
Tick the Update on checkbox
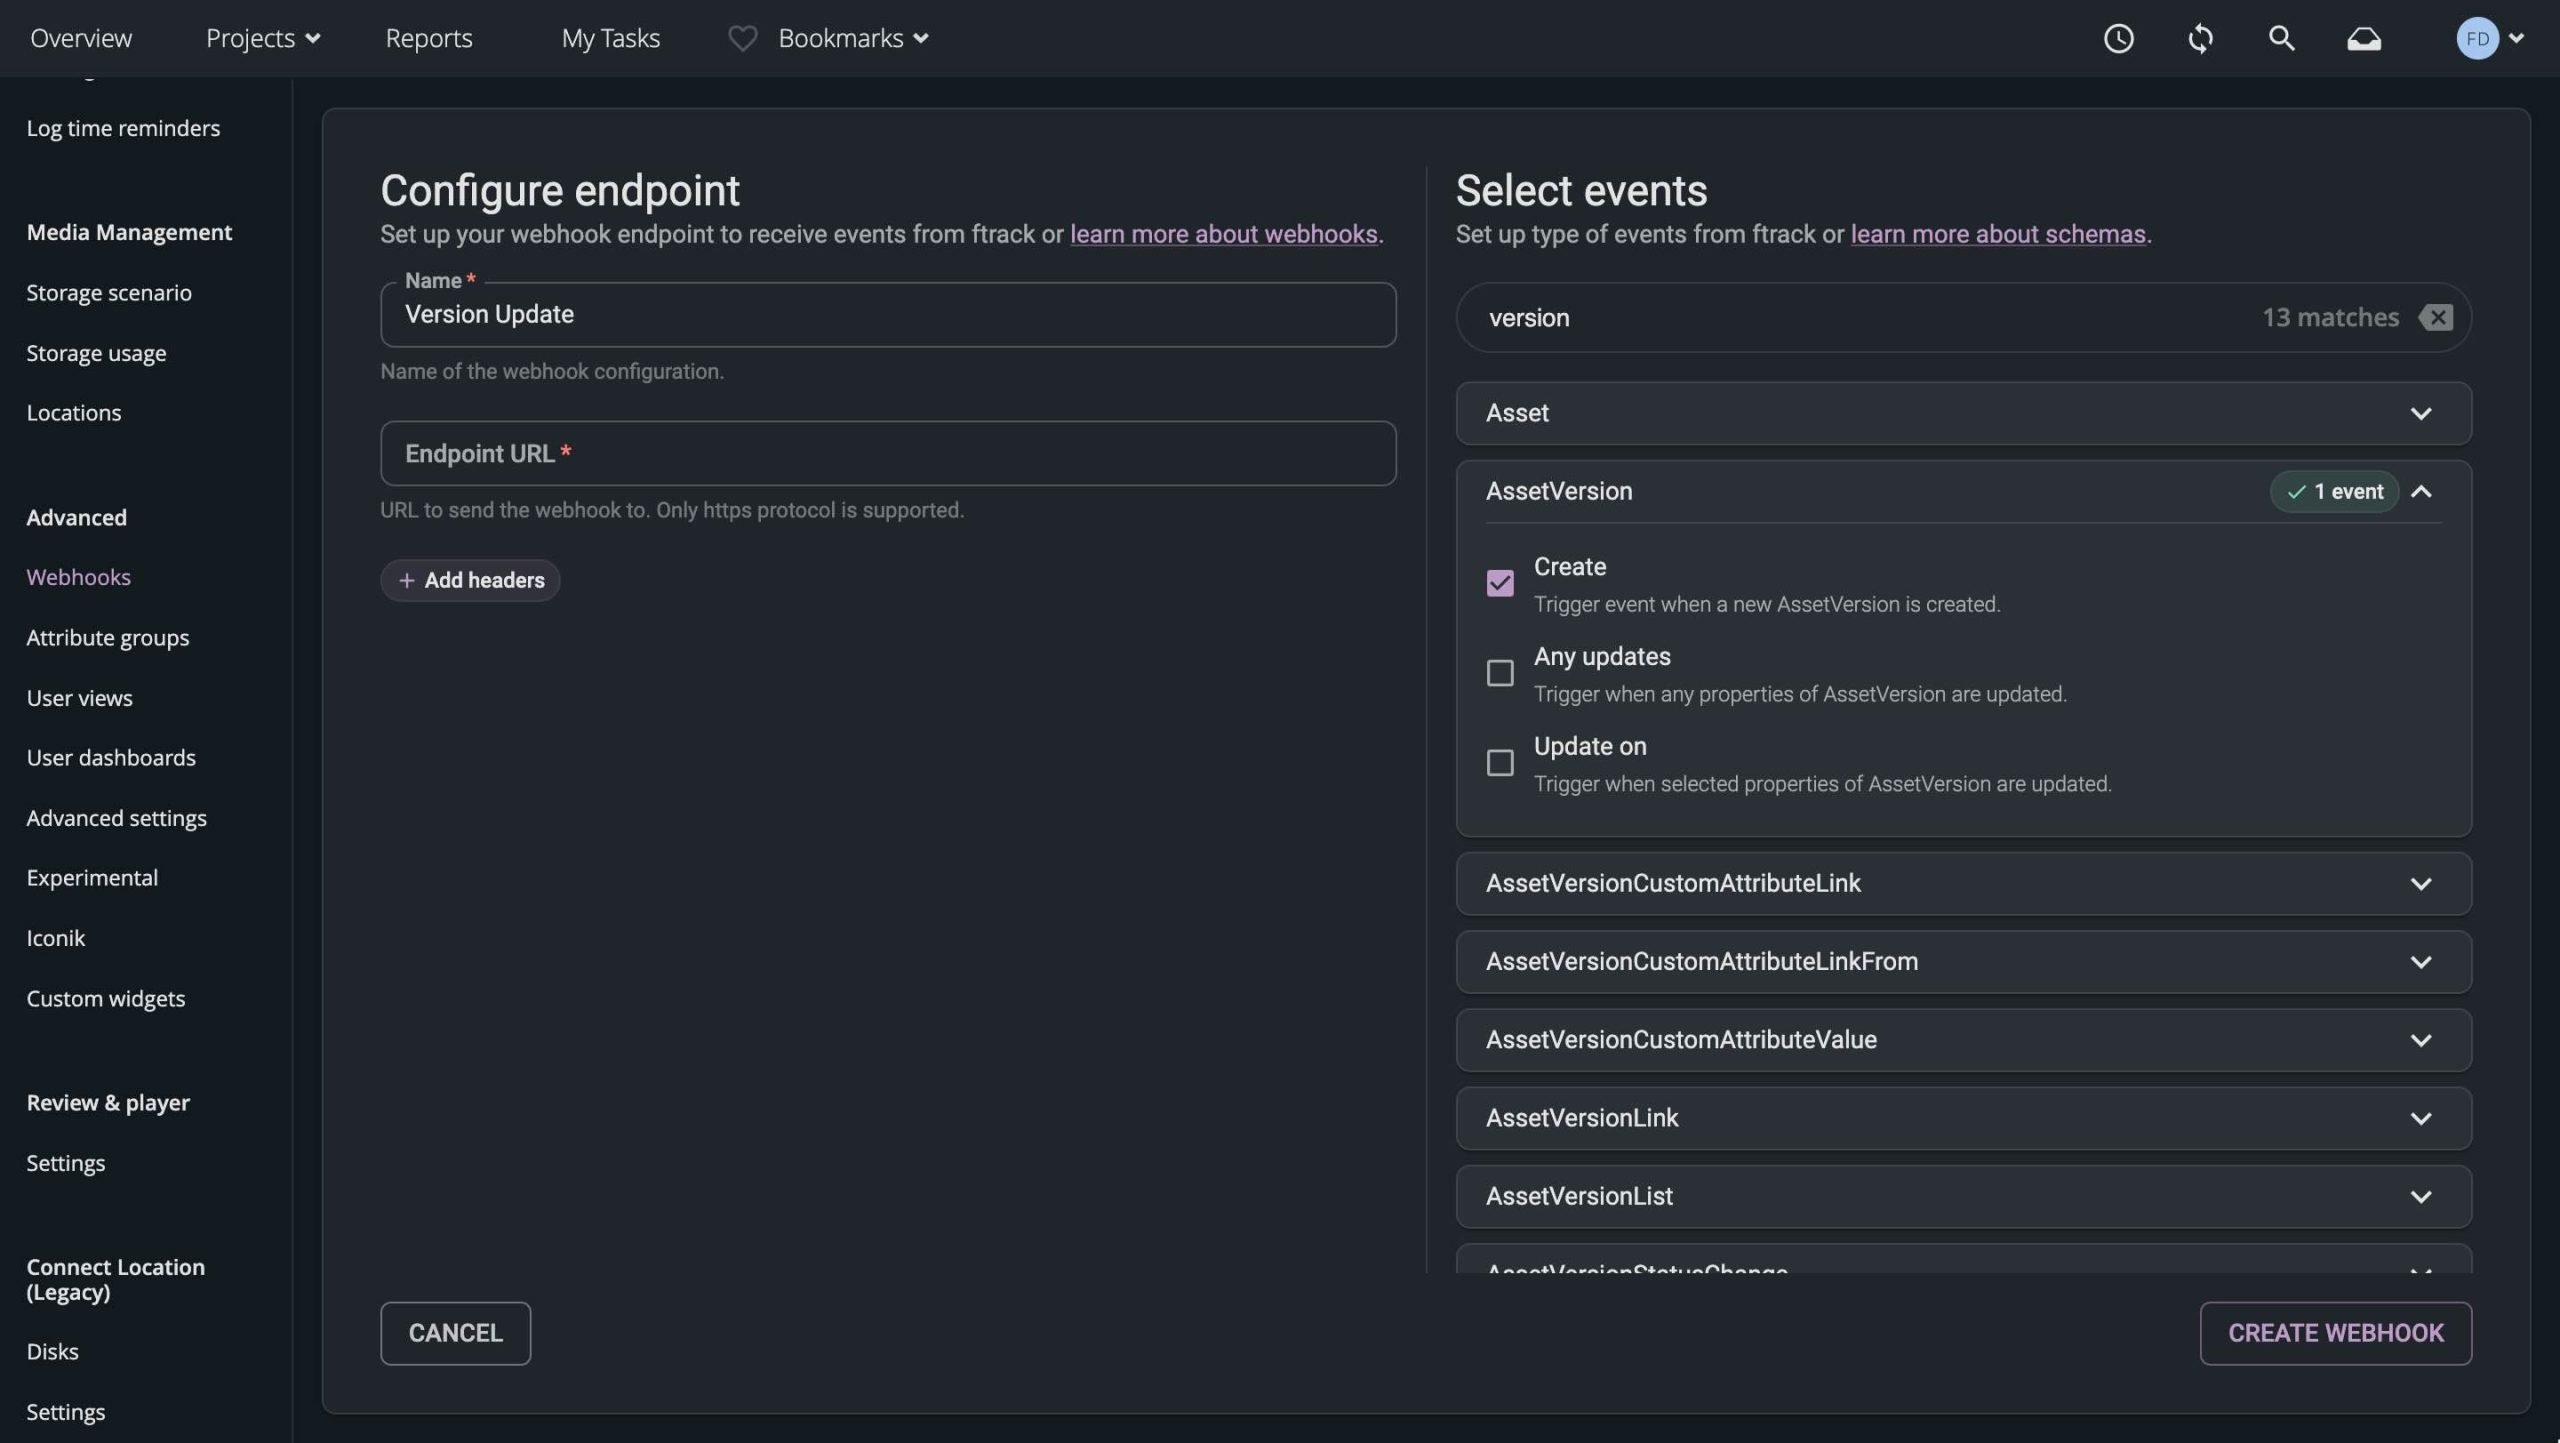coord(1499,763)
